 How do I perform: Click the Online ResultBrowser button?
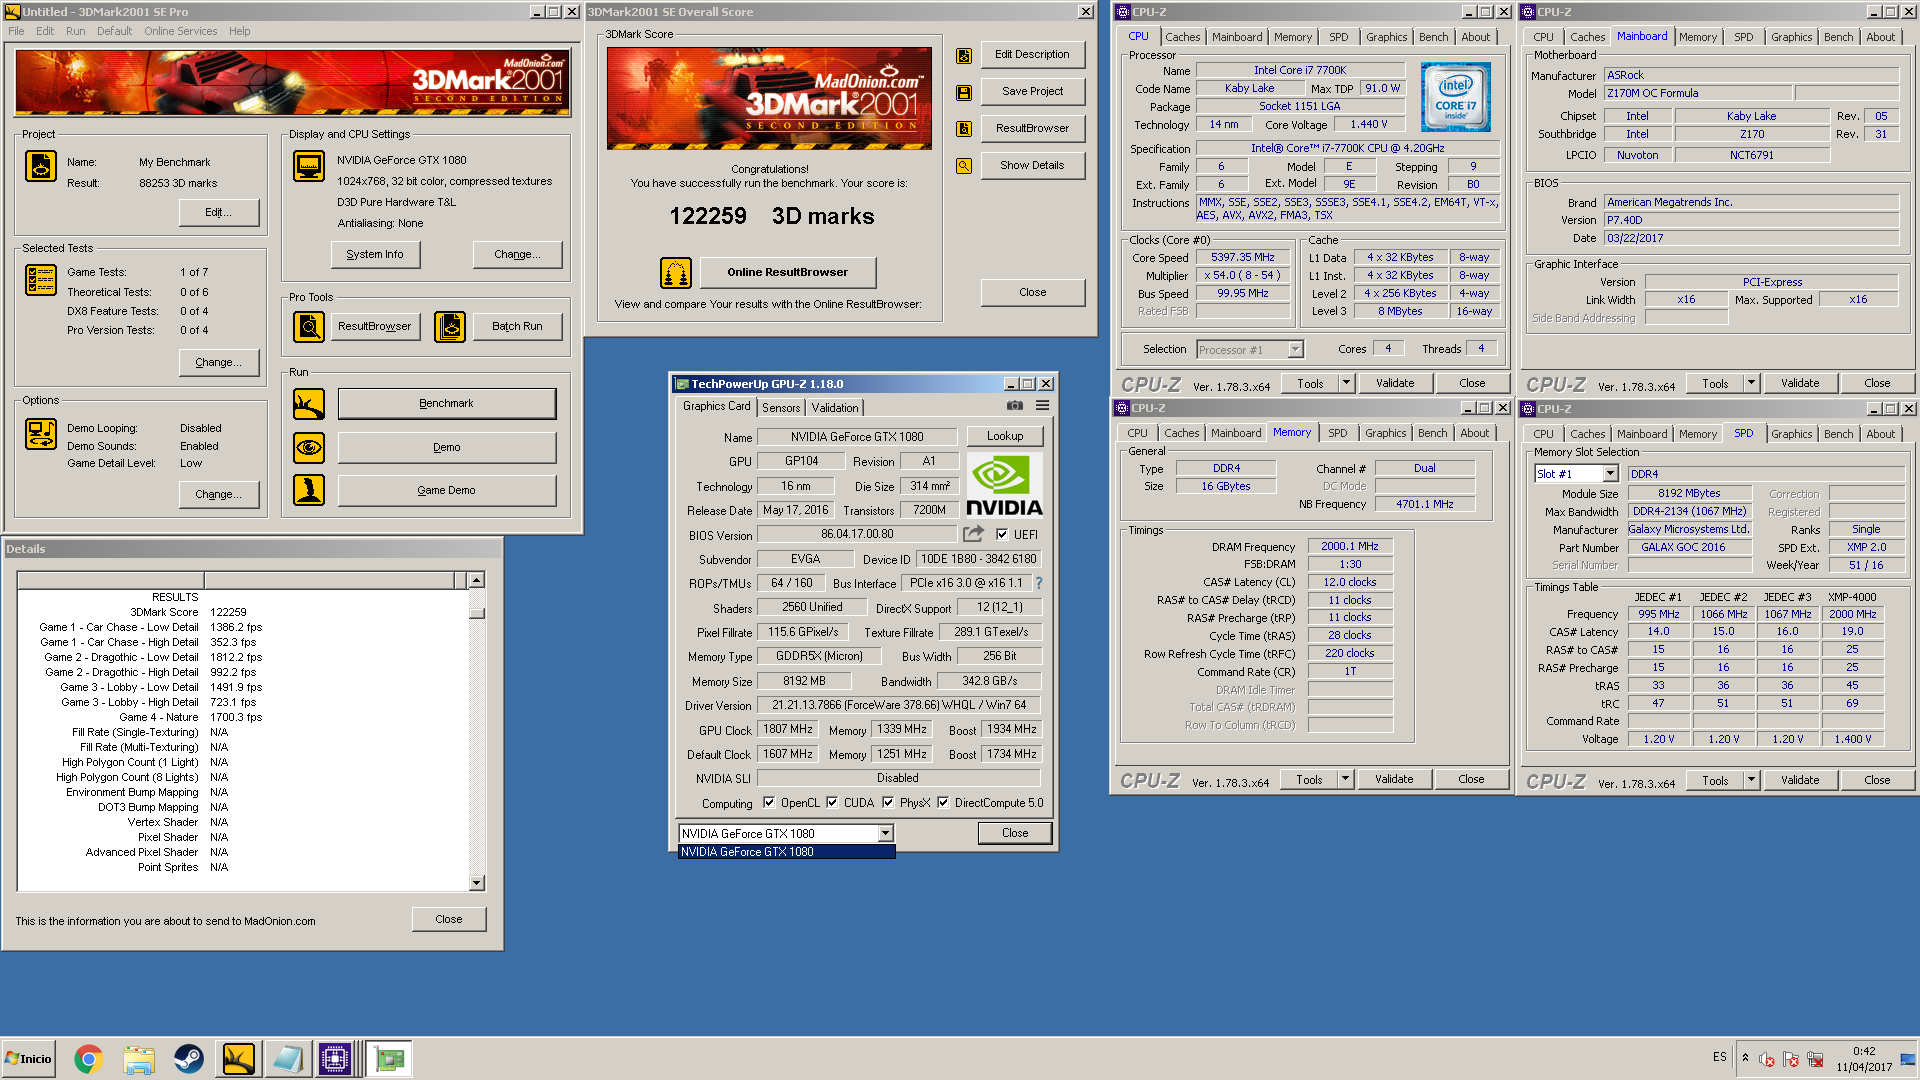[787, 272]
